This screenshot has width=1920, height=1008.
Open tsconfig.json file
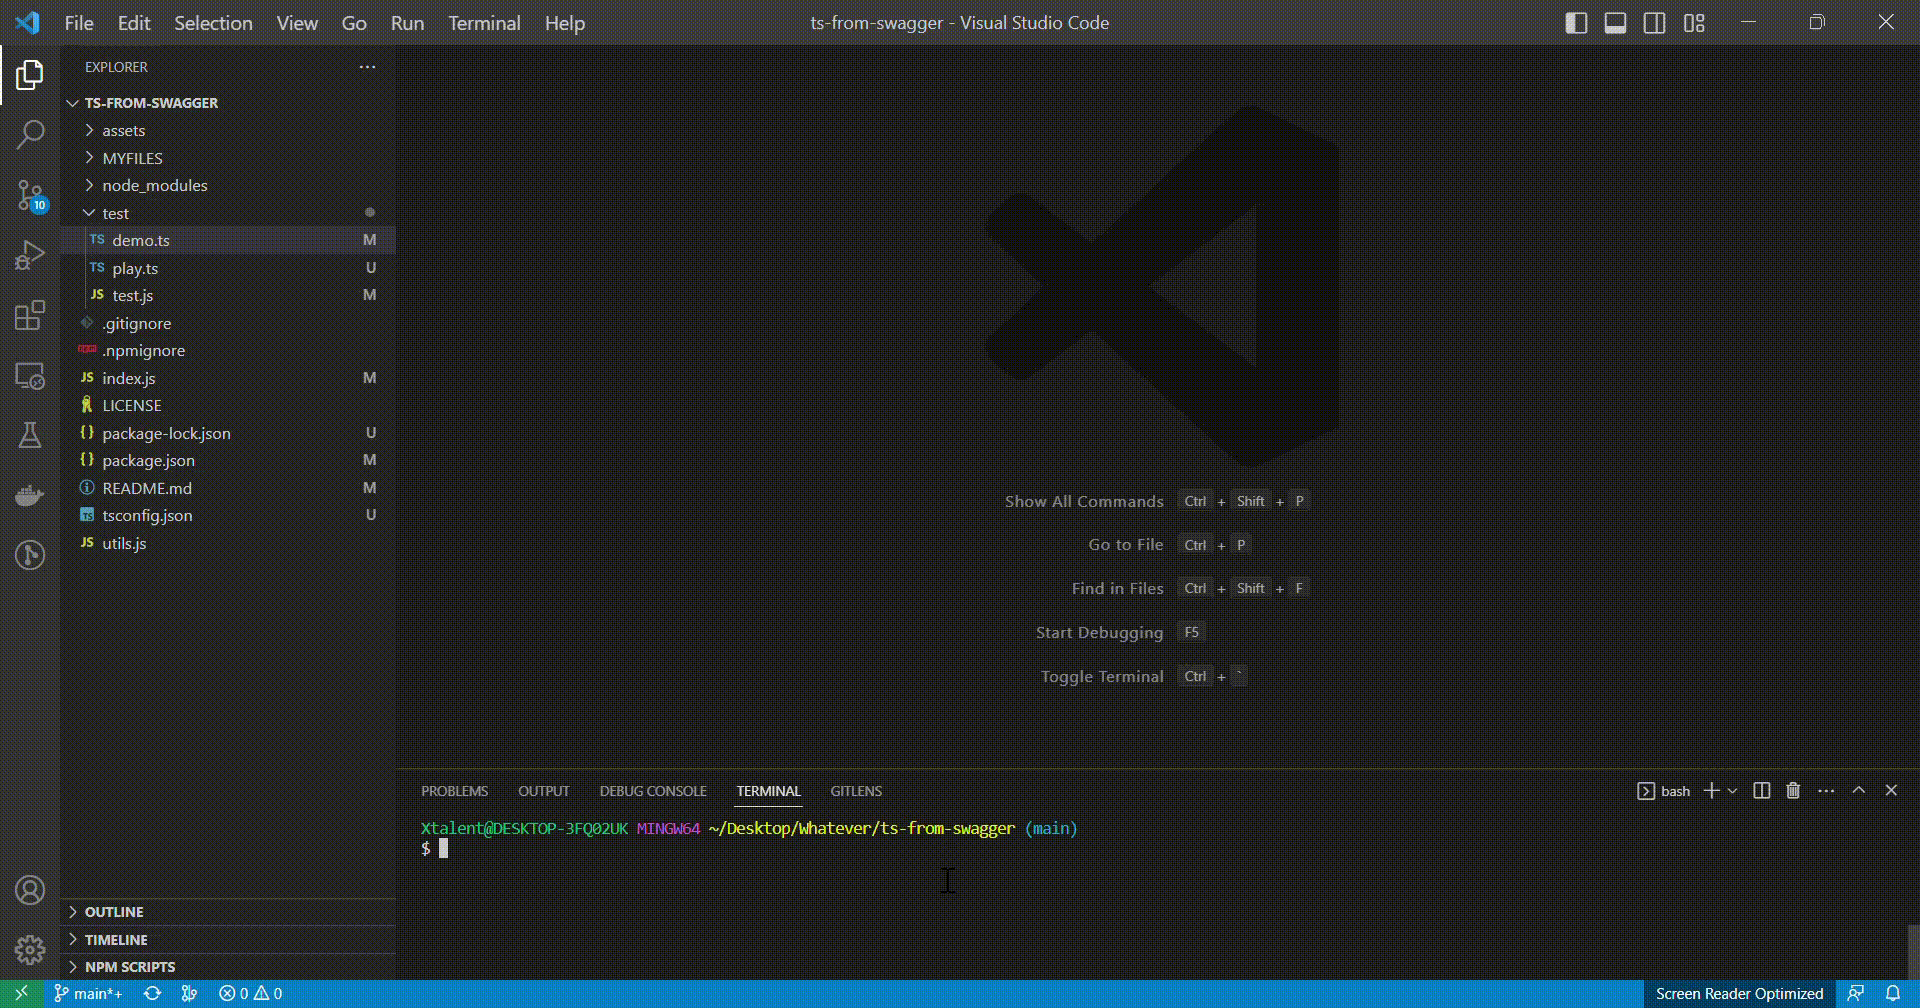pyautogui.click(x=229, y=515)
